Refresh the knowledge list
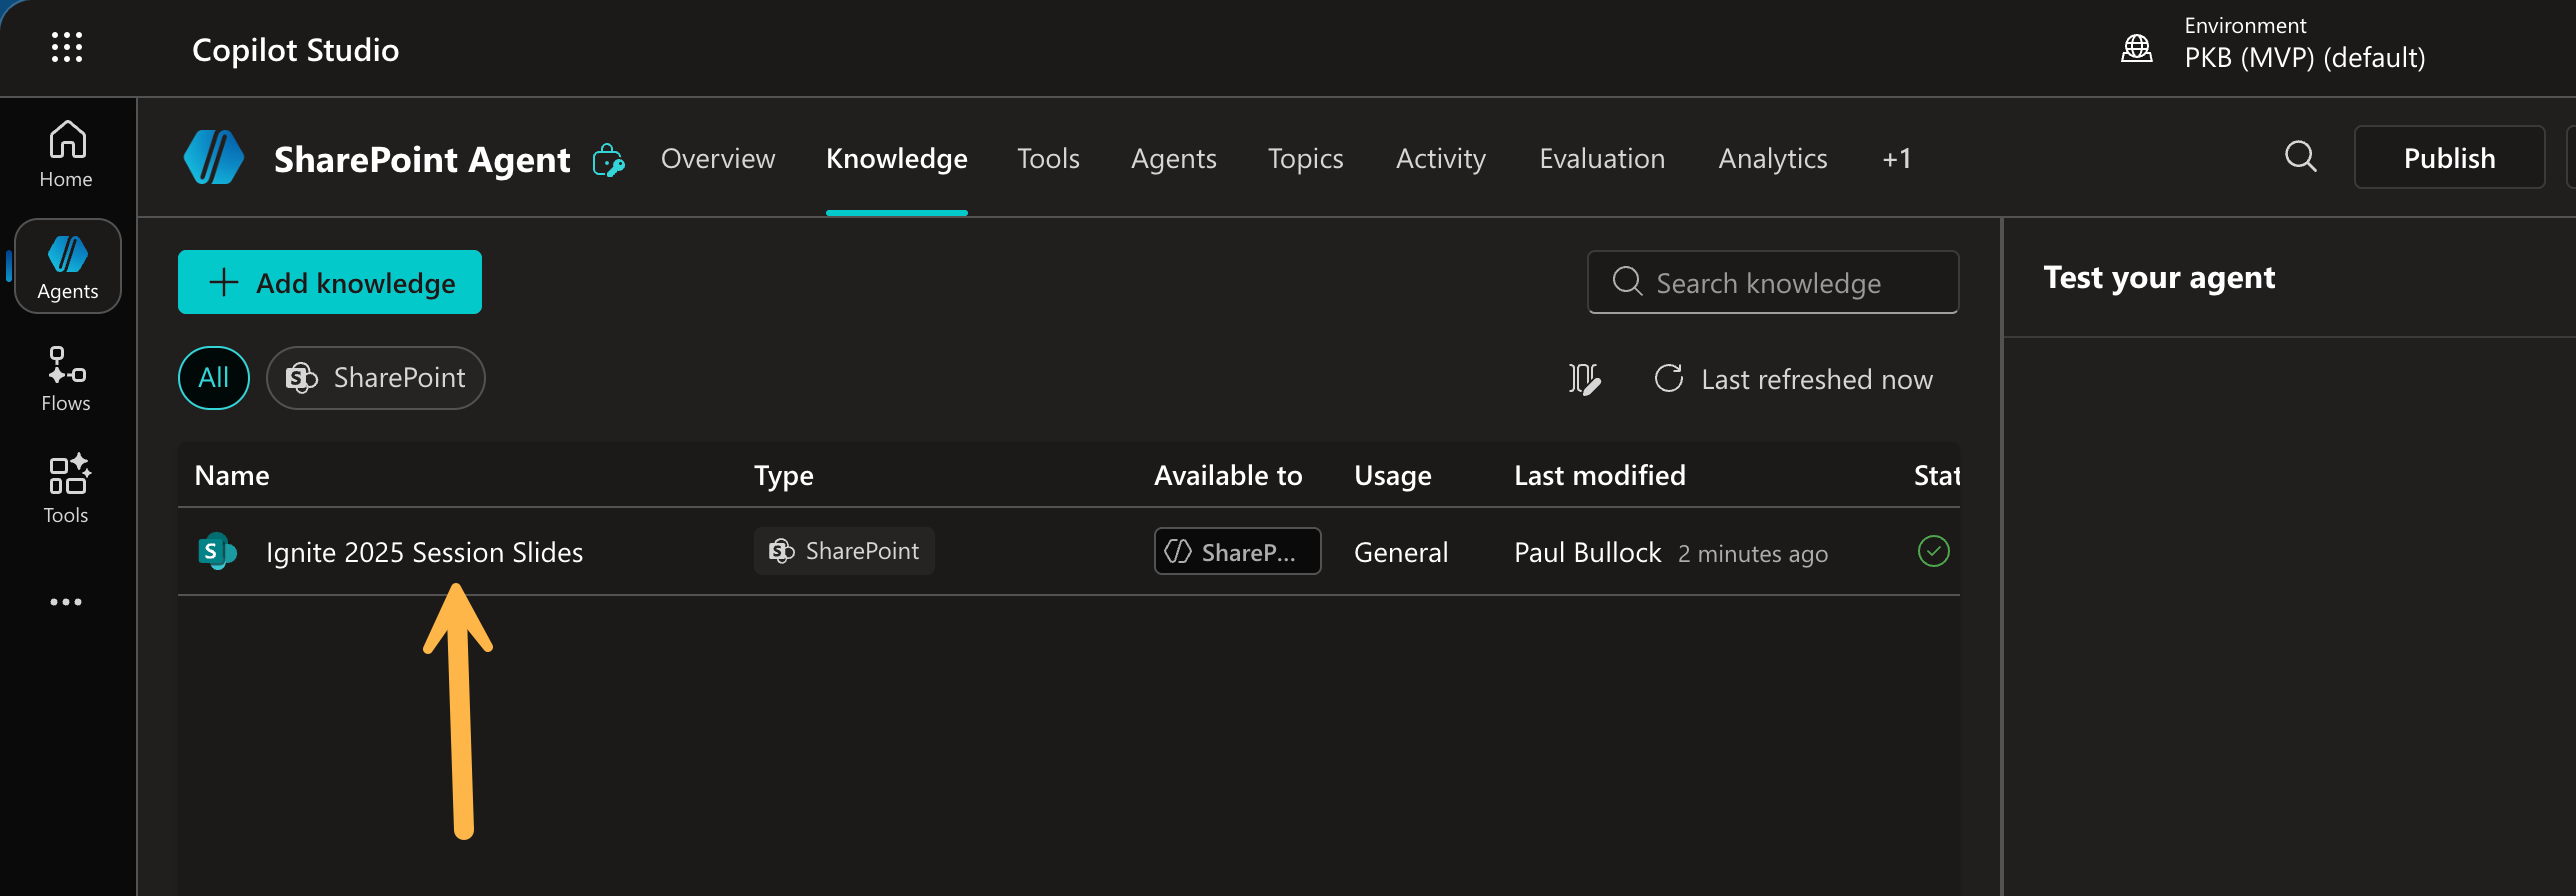Viewport: 2576px width, 896px height. 1668,378
